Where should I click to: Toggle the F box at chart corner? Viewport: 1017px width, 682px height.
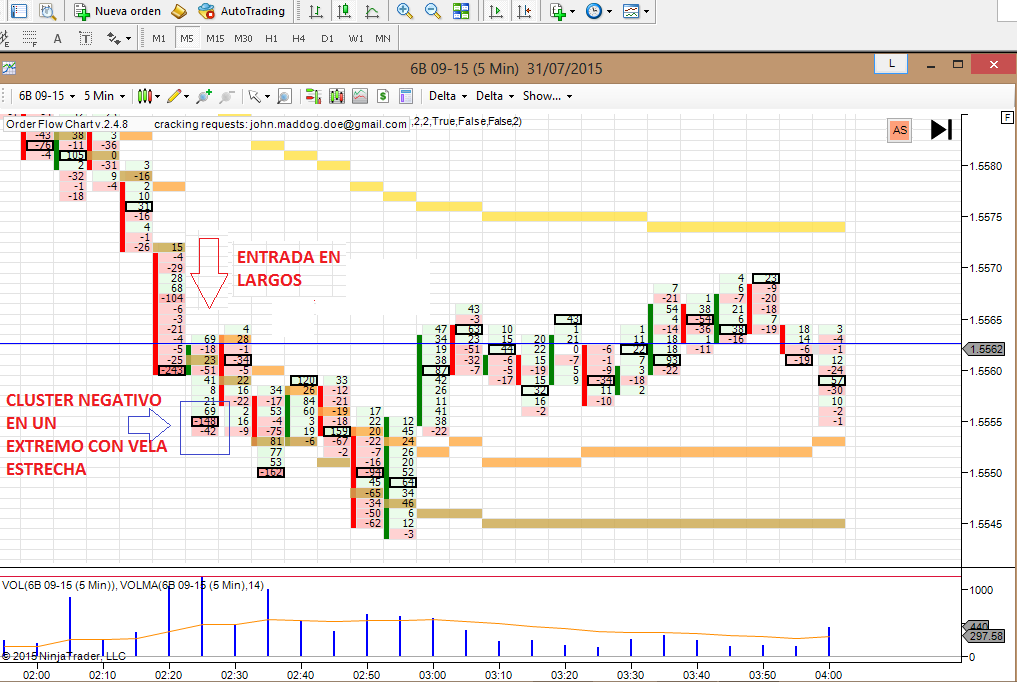(x=1007, y=117)
